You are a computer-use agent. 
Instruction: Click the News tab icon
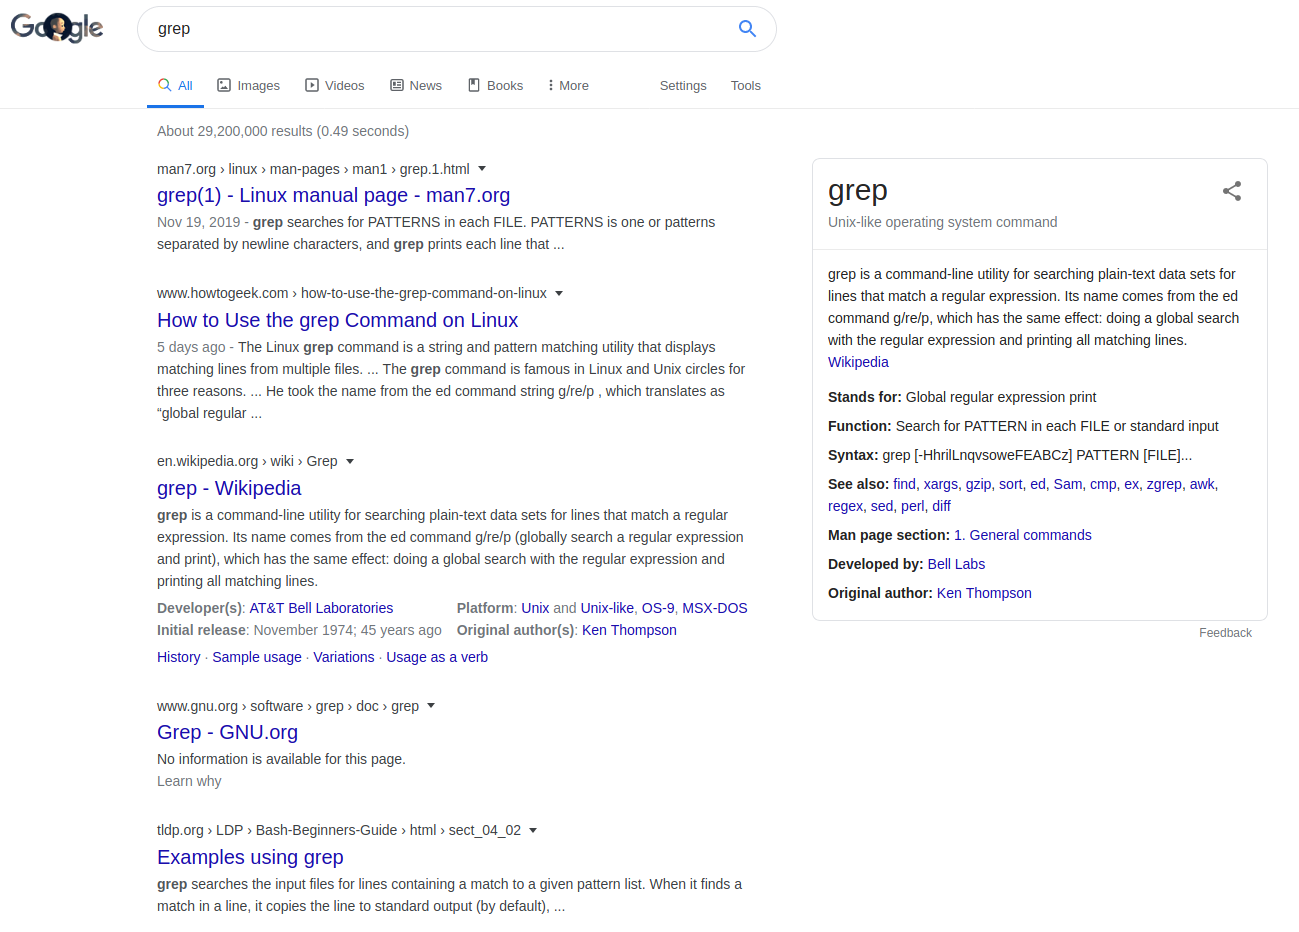(x=397, y=85)
